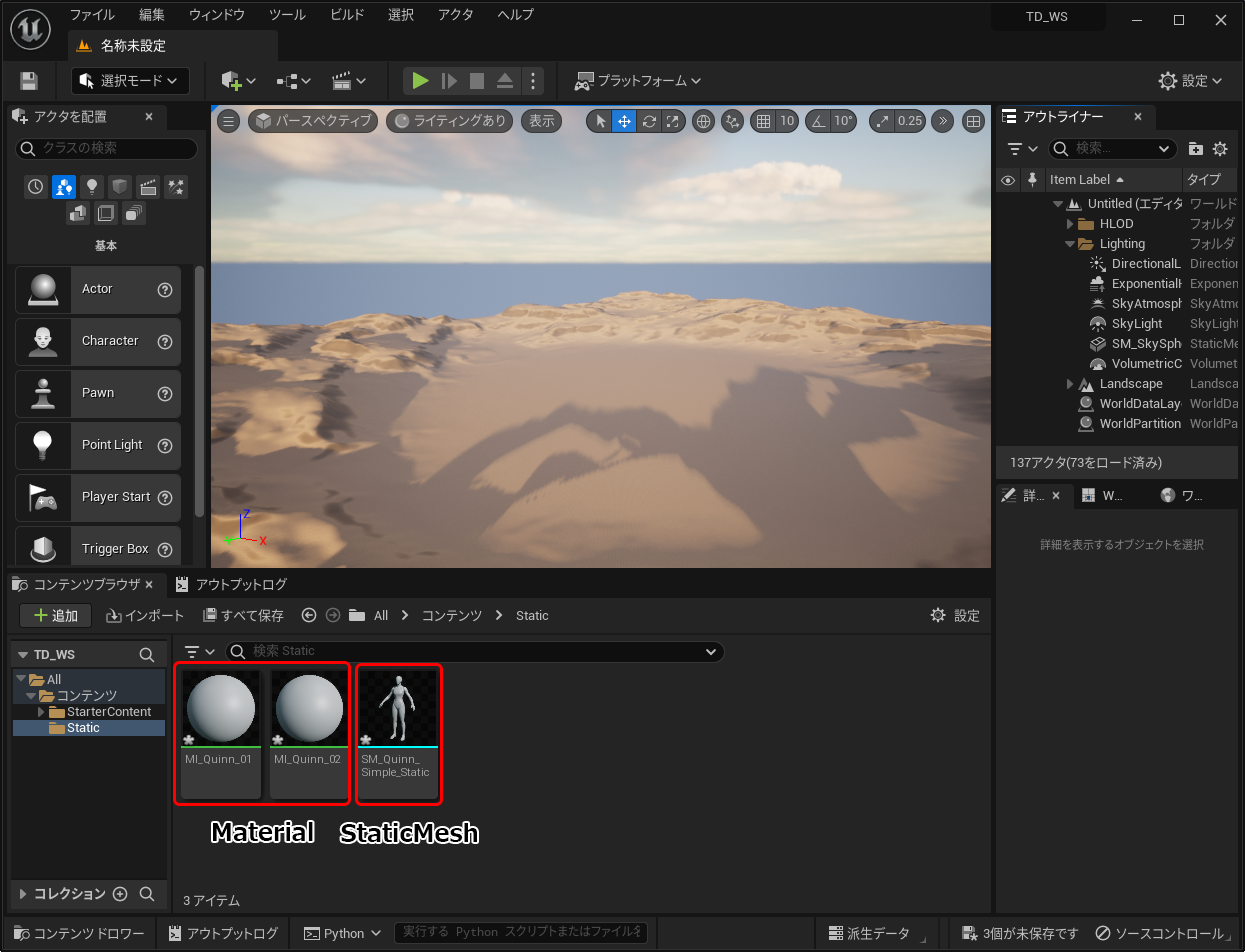
Task: Select the scale transform tool
Action: [x=673, y=121]
